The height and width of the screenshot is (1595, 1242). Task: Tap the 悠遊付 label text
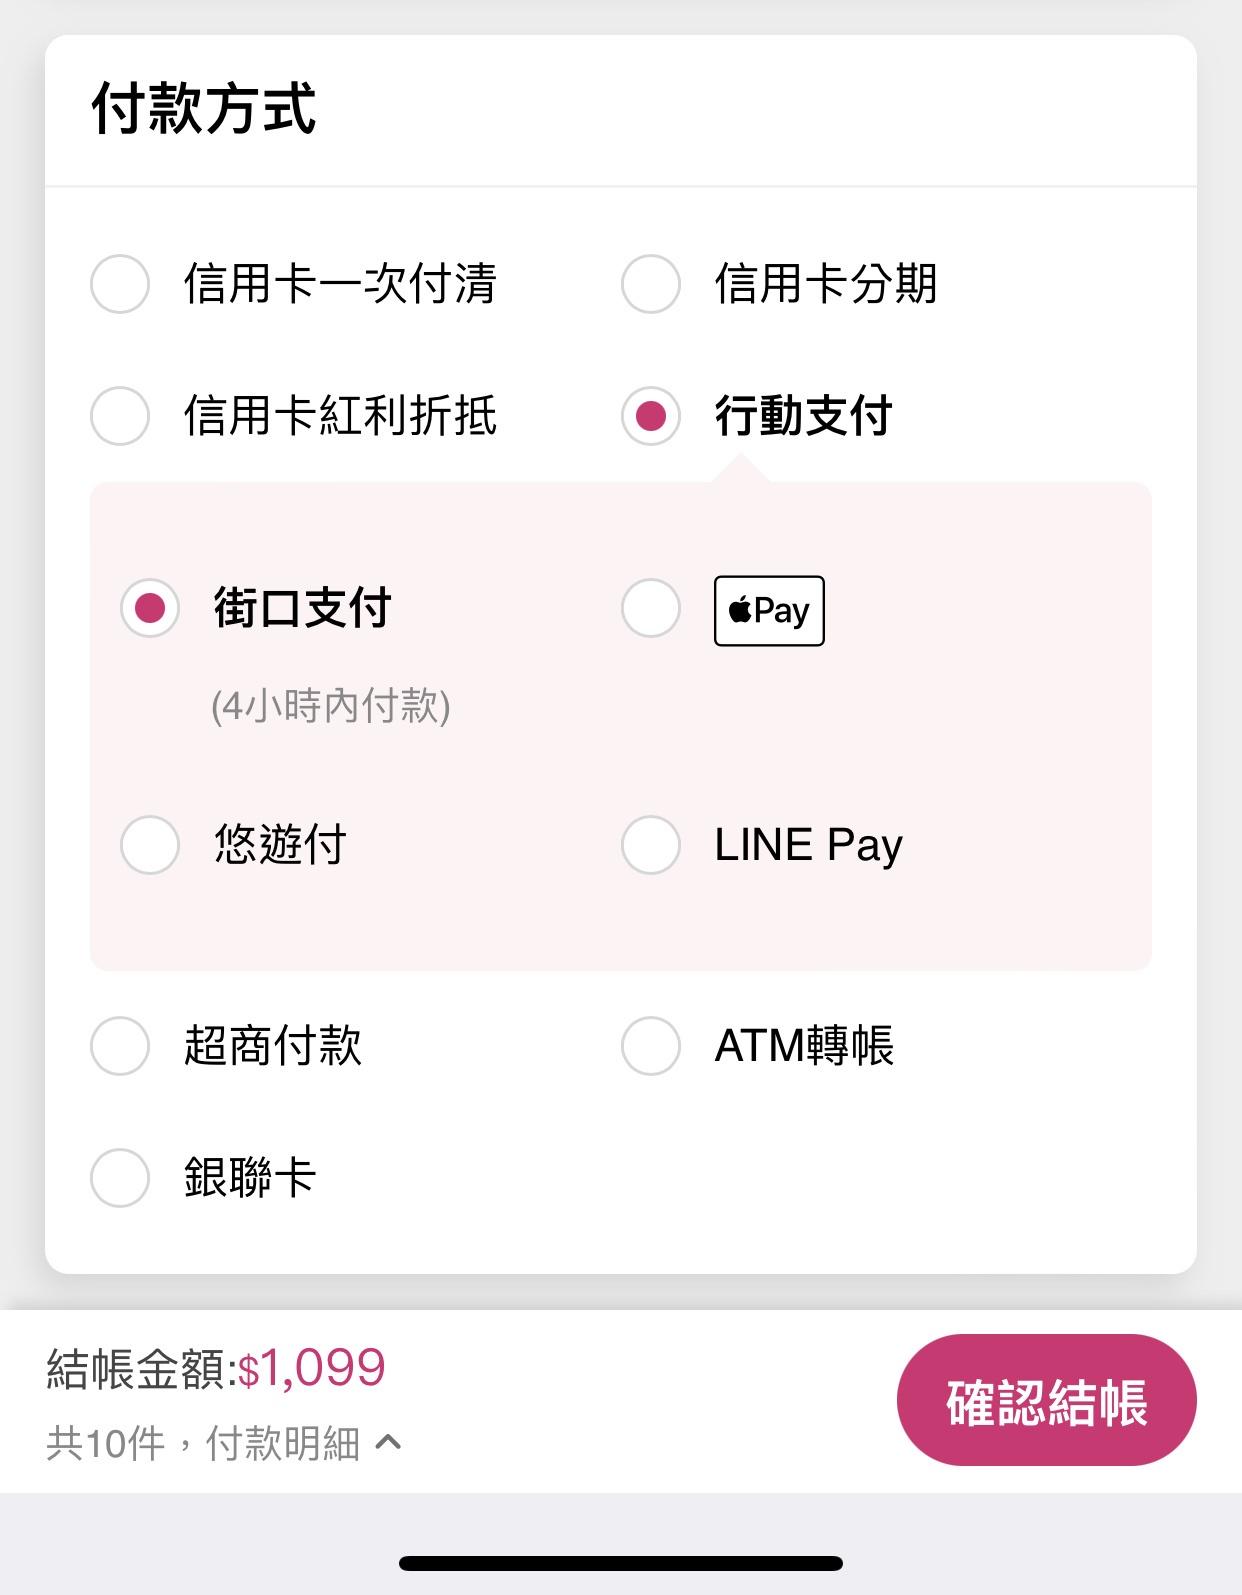click(x=280, y=845)
